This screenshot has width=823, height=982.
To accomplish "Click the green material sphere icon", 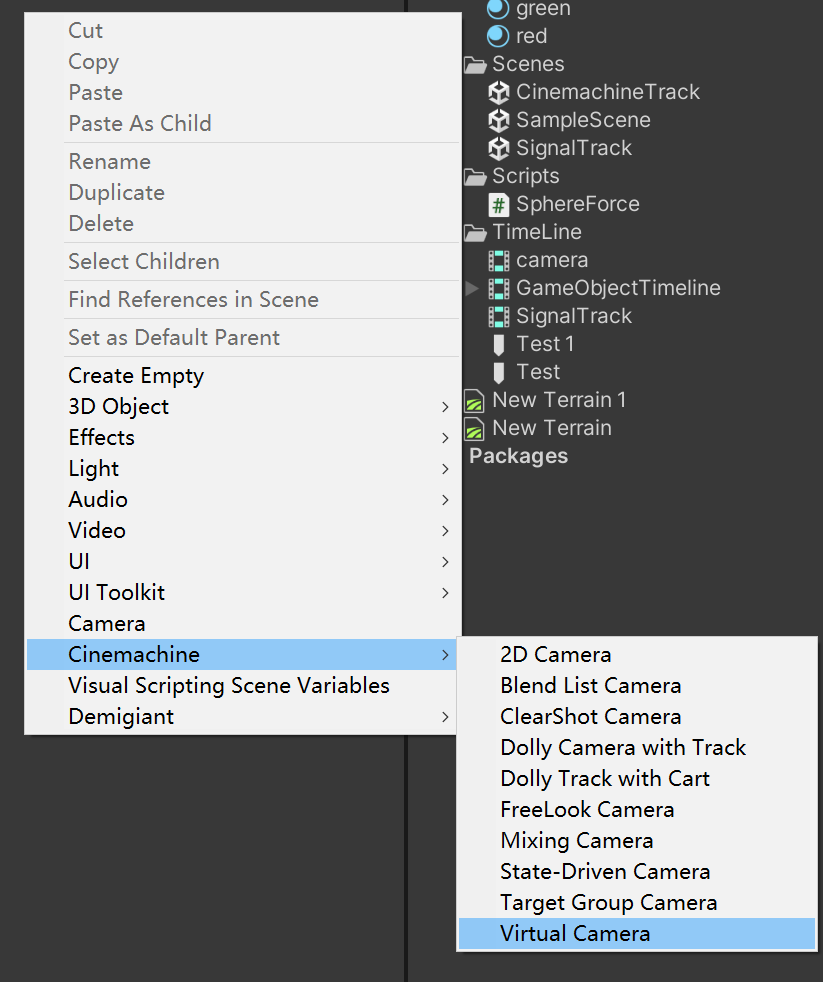I will point(498,9).
